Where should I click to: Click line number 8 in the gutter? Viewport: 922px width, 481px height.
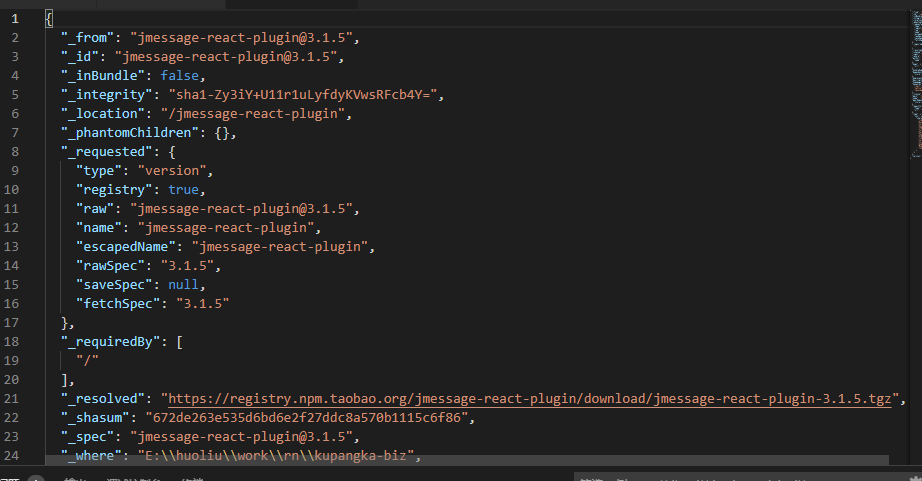pos(15,152)
